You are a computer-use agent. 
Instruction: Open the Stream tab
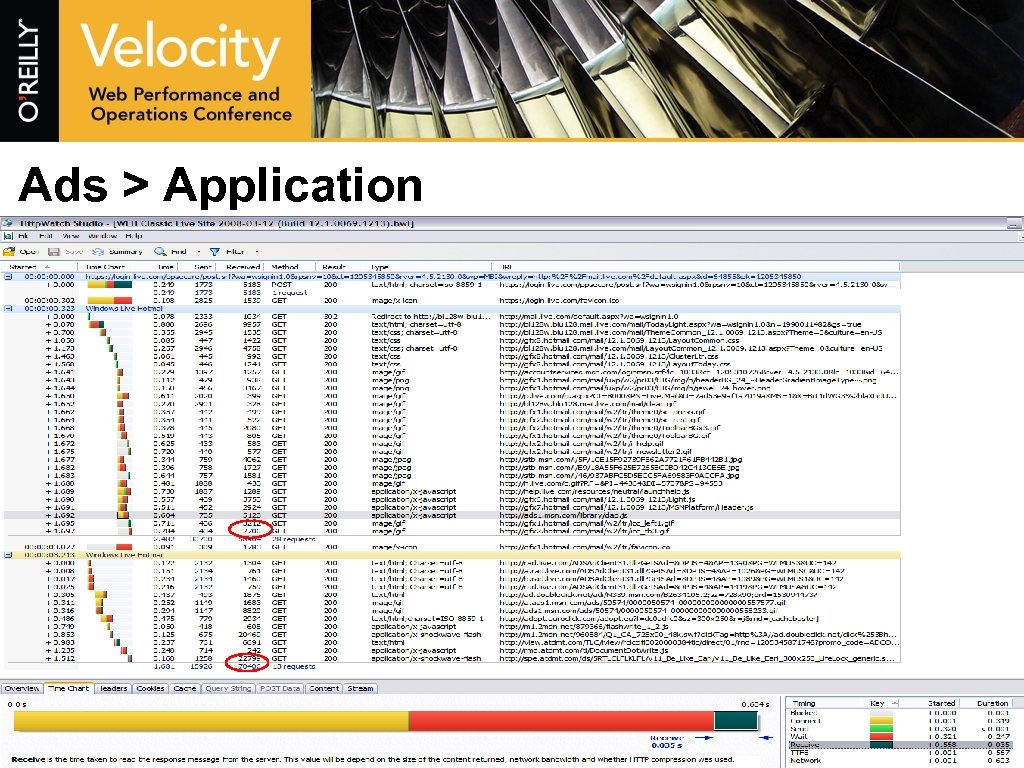pyautogui.click(x=360, y=688)
